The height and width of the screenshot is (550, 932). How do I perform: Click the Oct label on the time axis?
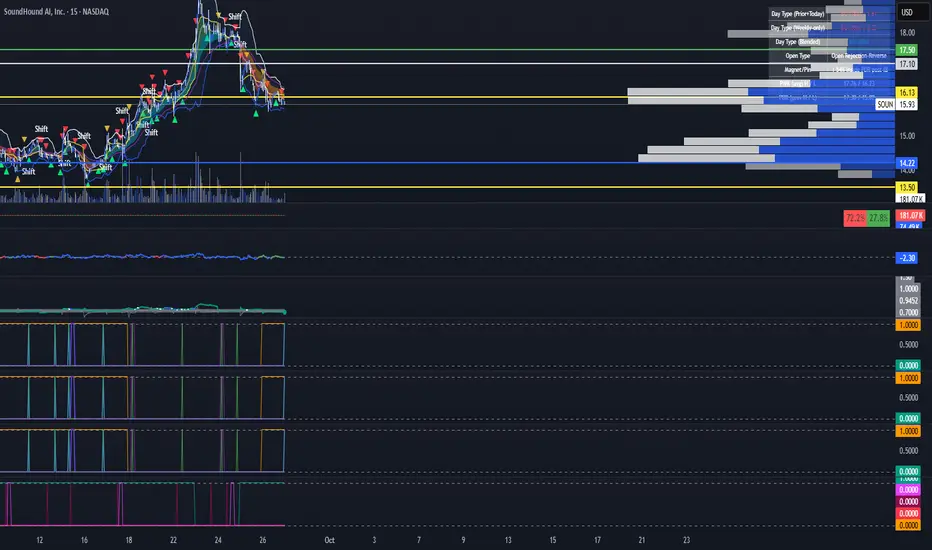point(329,540)
